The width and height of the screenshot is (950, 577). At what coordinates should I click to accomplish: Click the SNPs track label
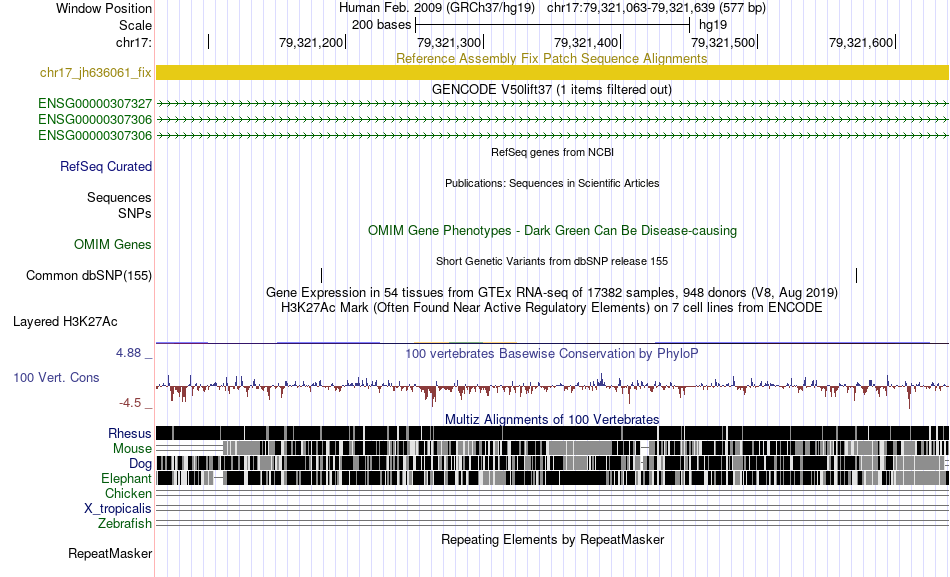pos(135,213)
